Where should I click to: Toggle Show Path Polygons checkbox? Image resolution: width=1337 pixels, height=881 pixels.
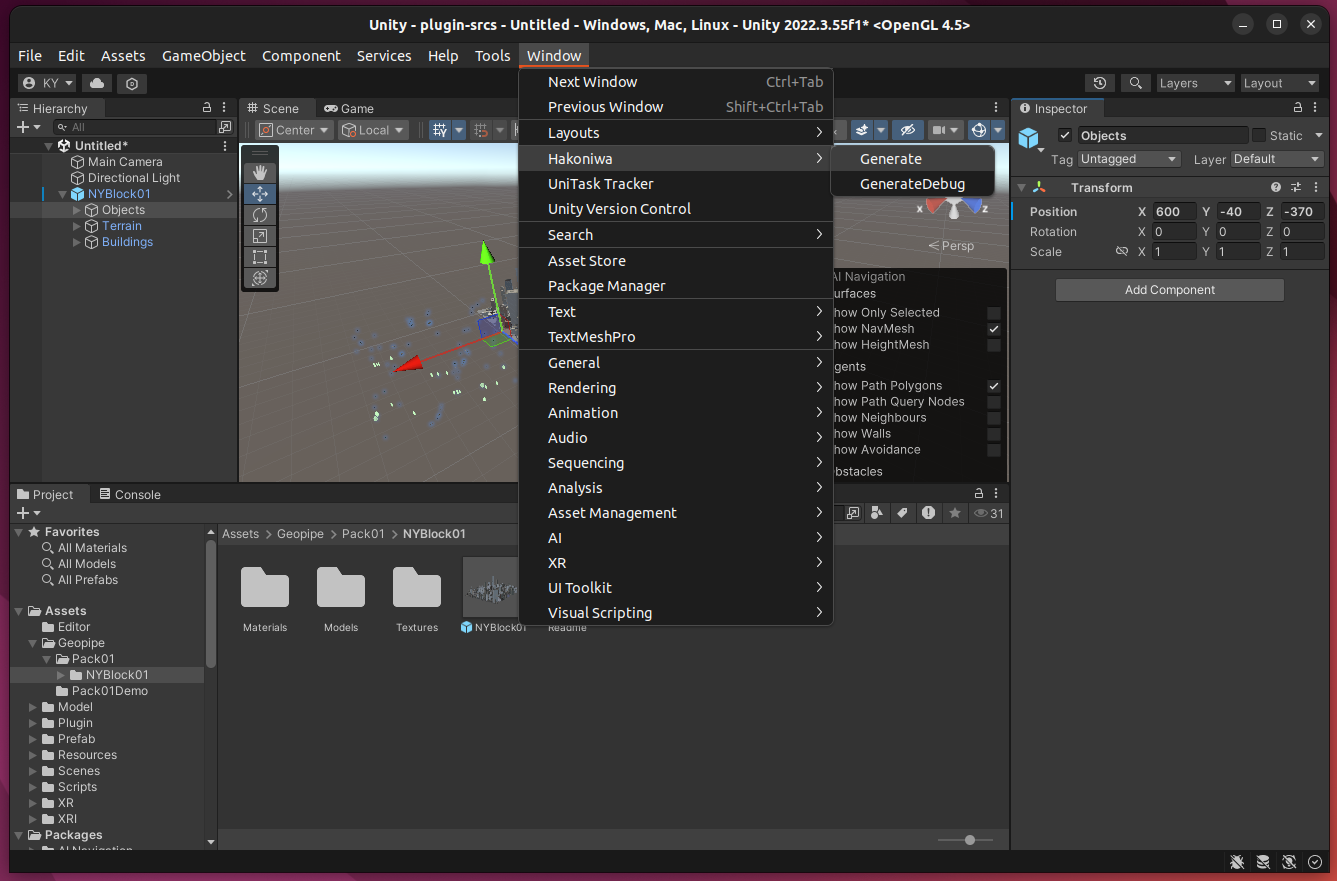pos(994,386)
